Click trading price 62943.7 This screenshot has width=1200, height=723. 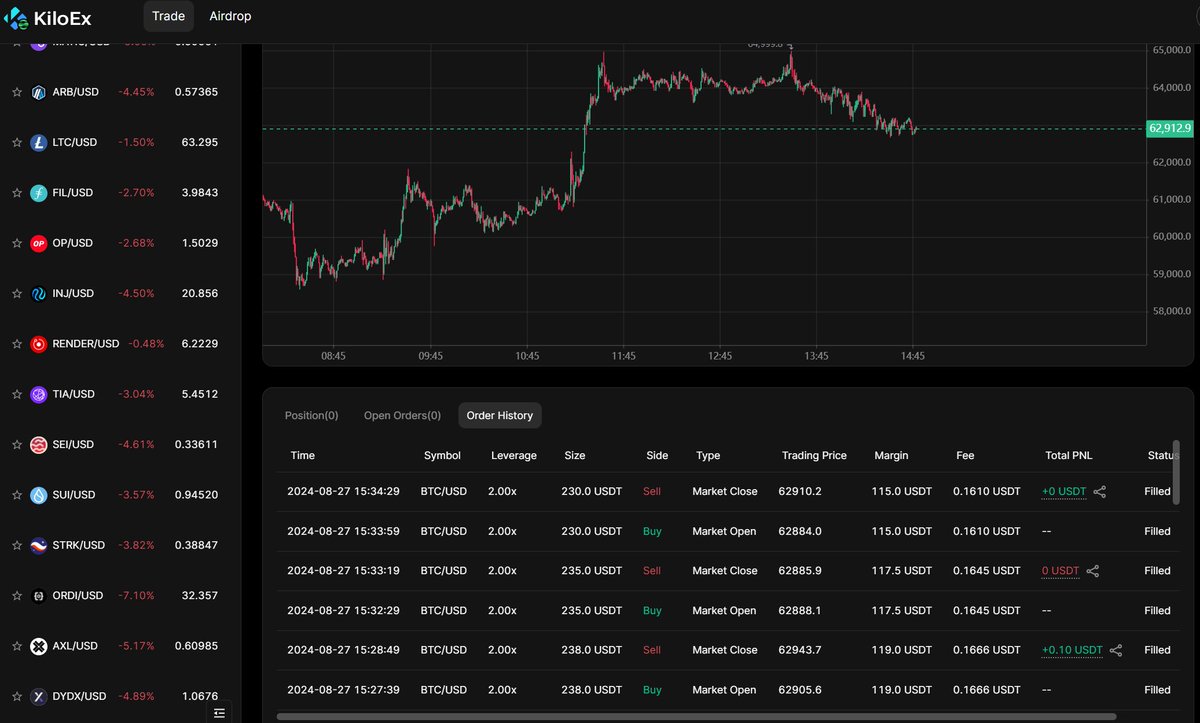coord(800,650)
